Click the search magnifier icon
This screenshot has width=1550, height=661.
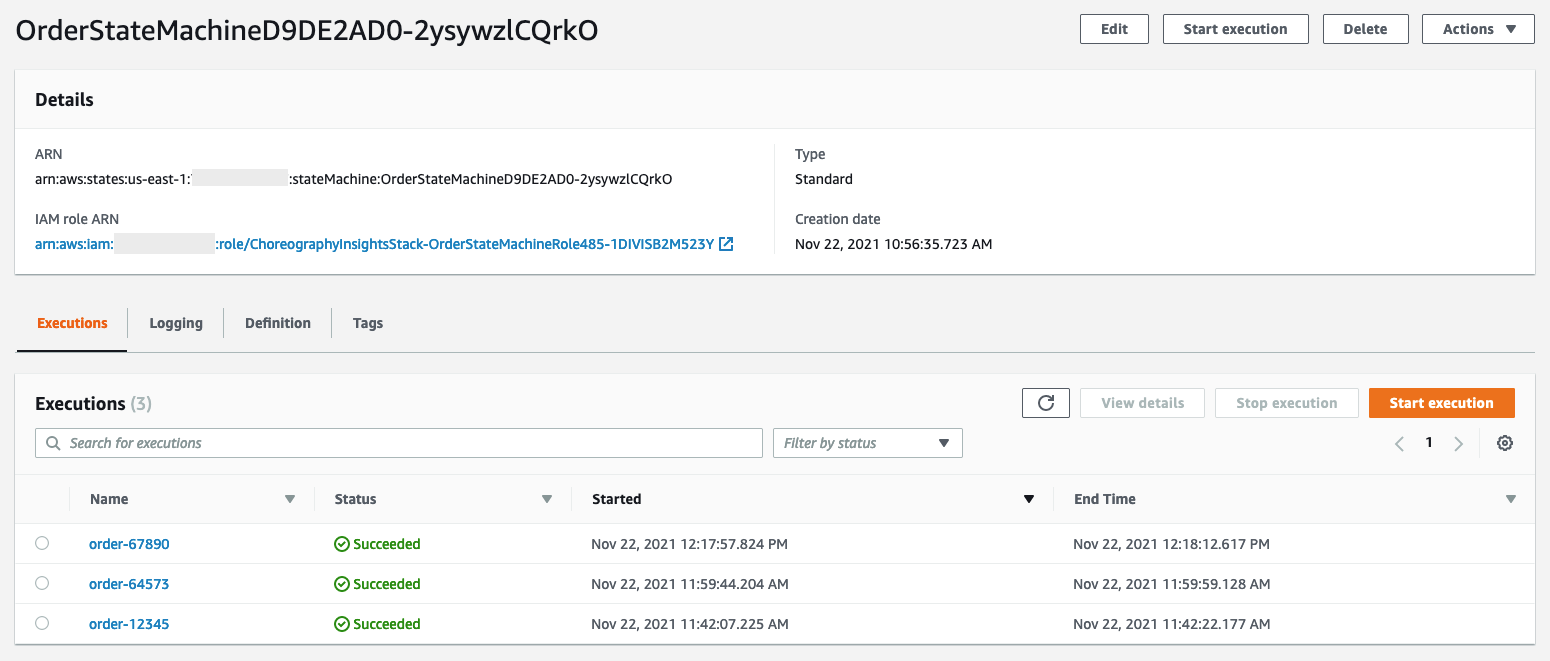pyautogui.click(x=52, y=442)
